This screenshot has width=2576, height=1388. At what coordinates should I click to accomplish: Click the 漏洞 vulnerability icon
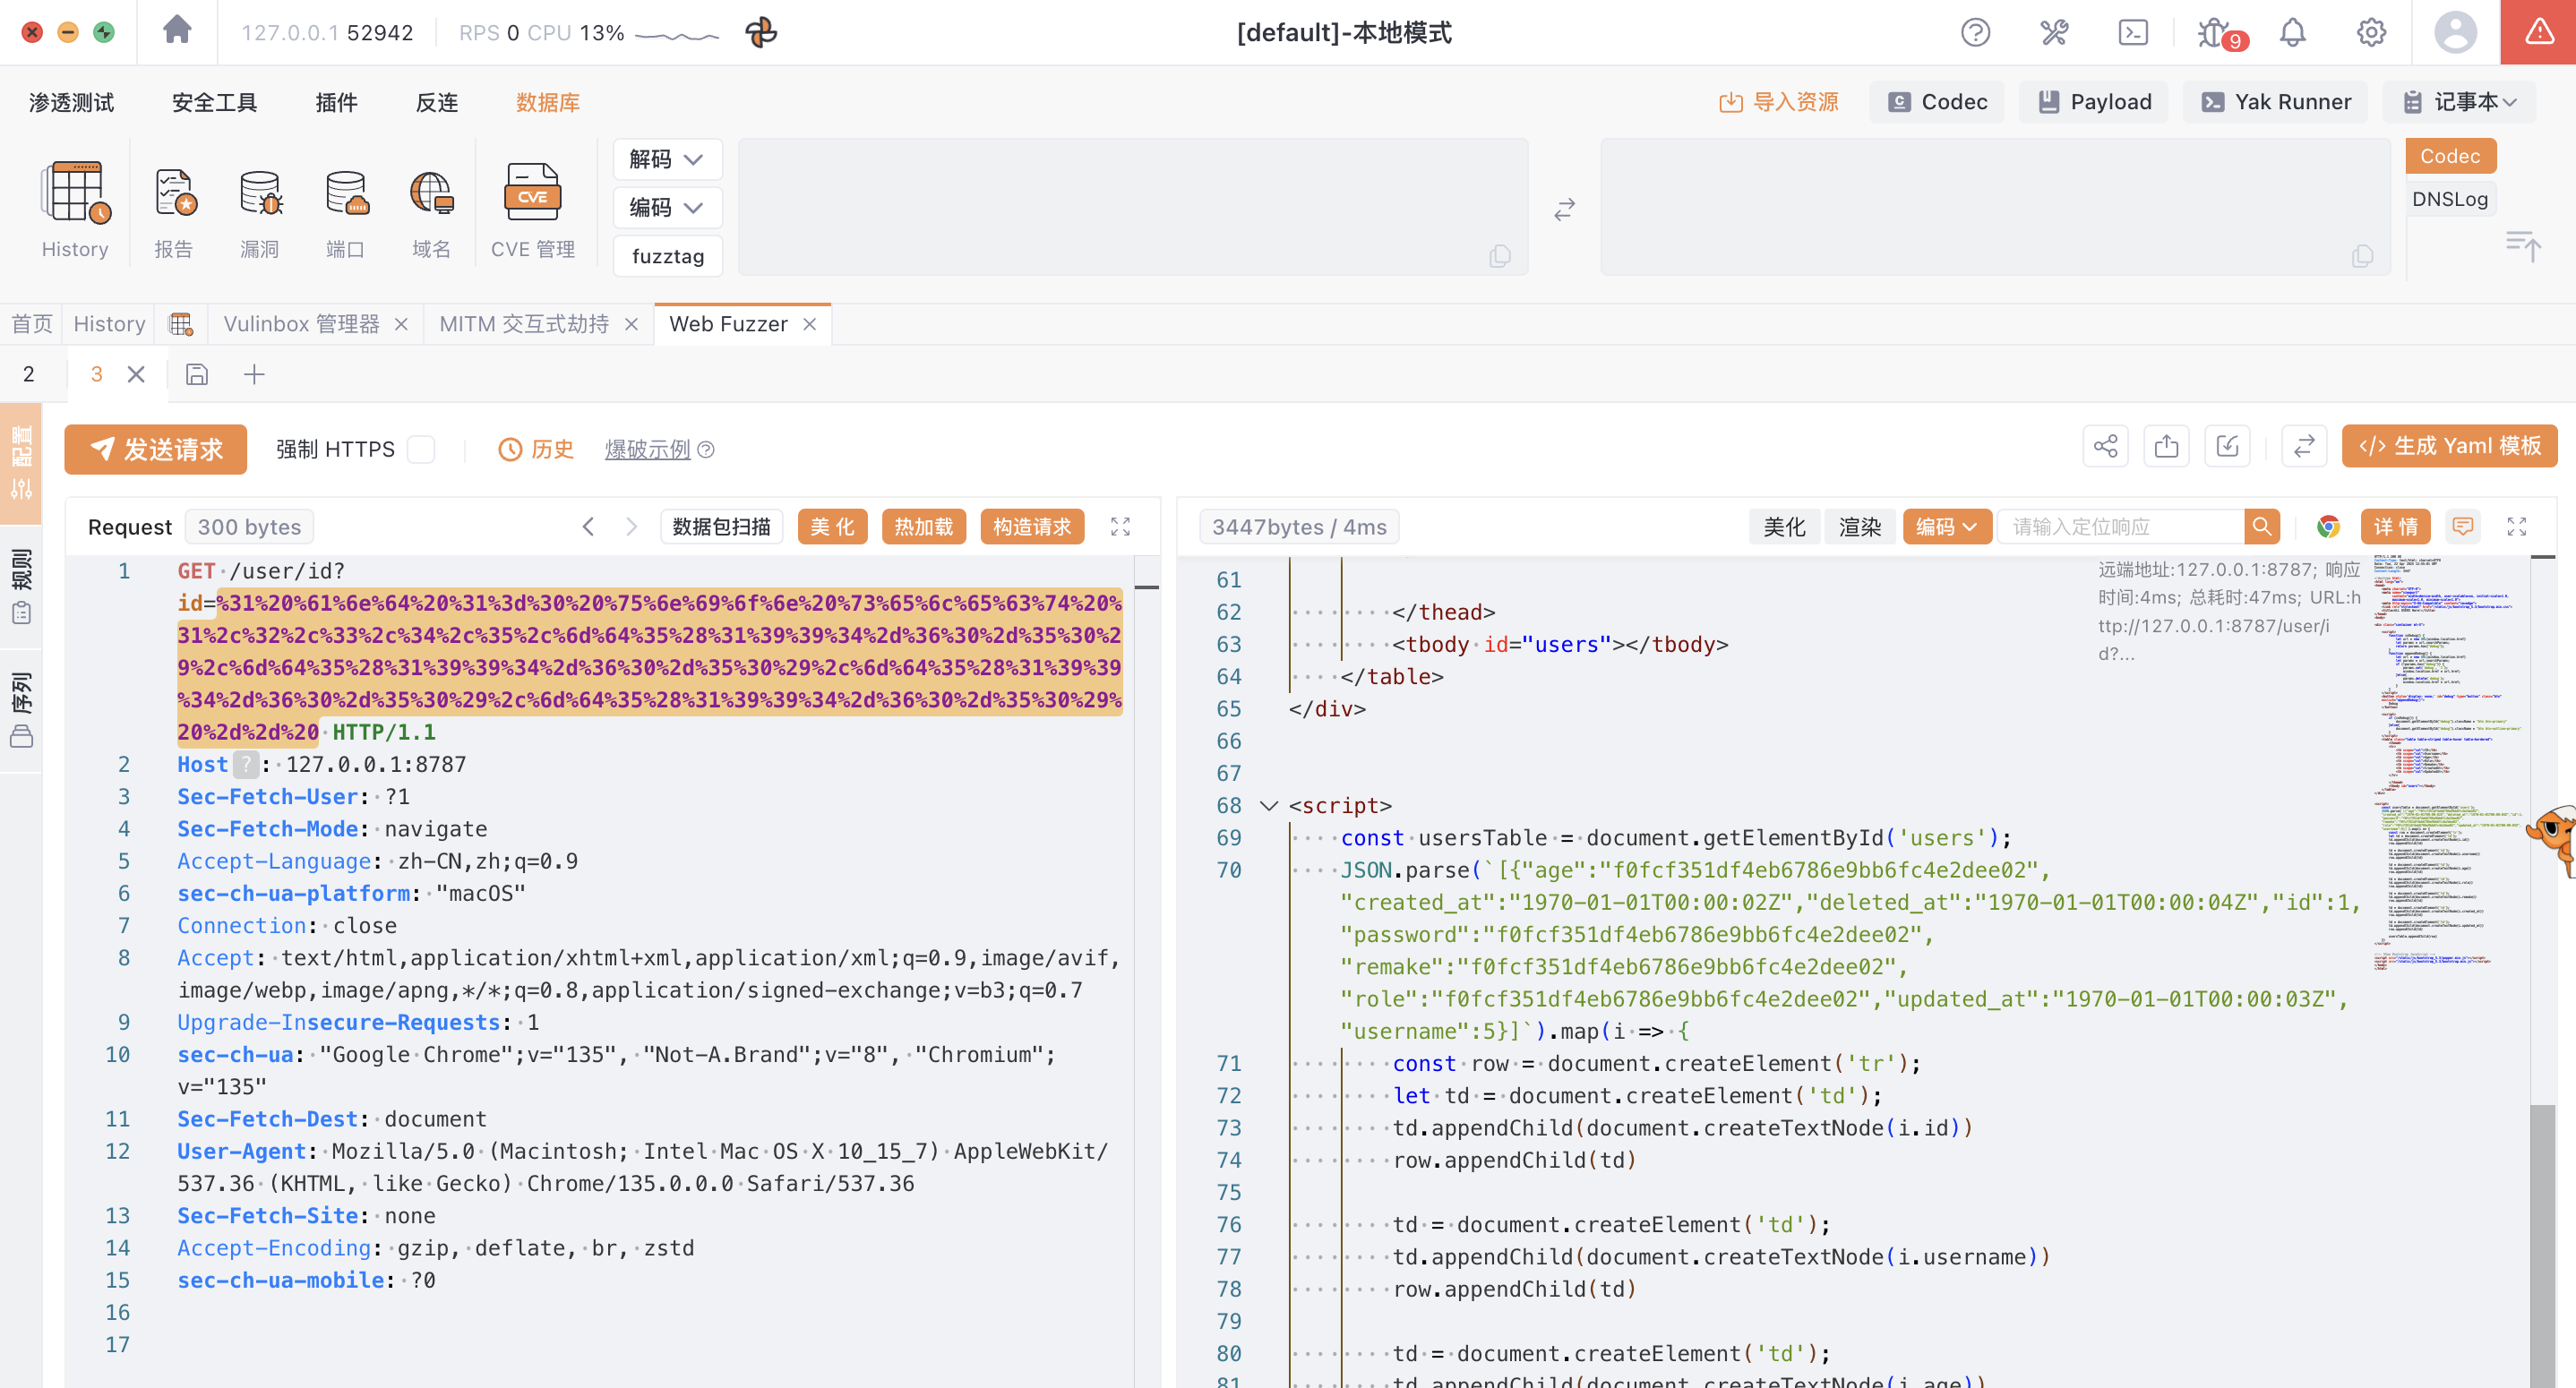260,193
